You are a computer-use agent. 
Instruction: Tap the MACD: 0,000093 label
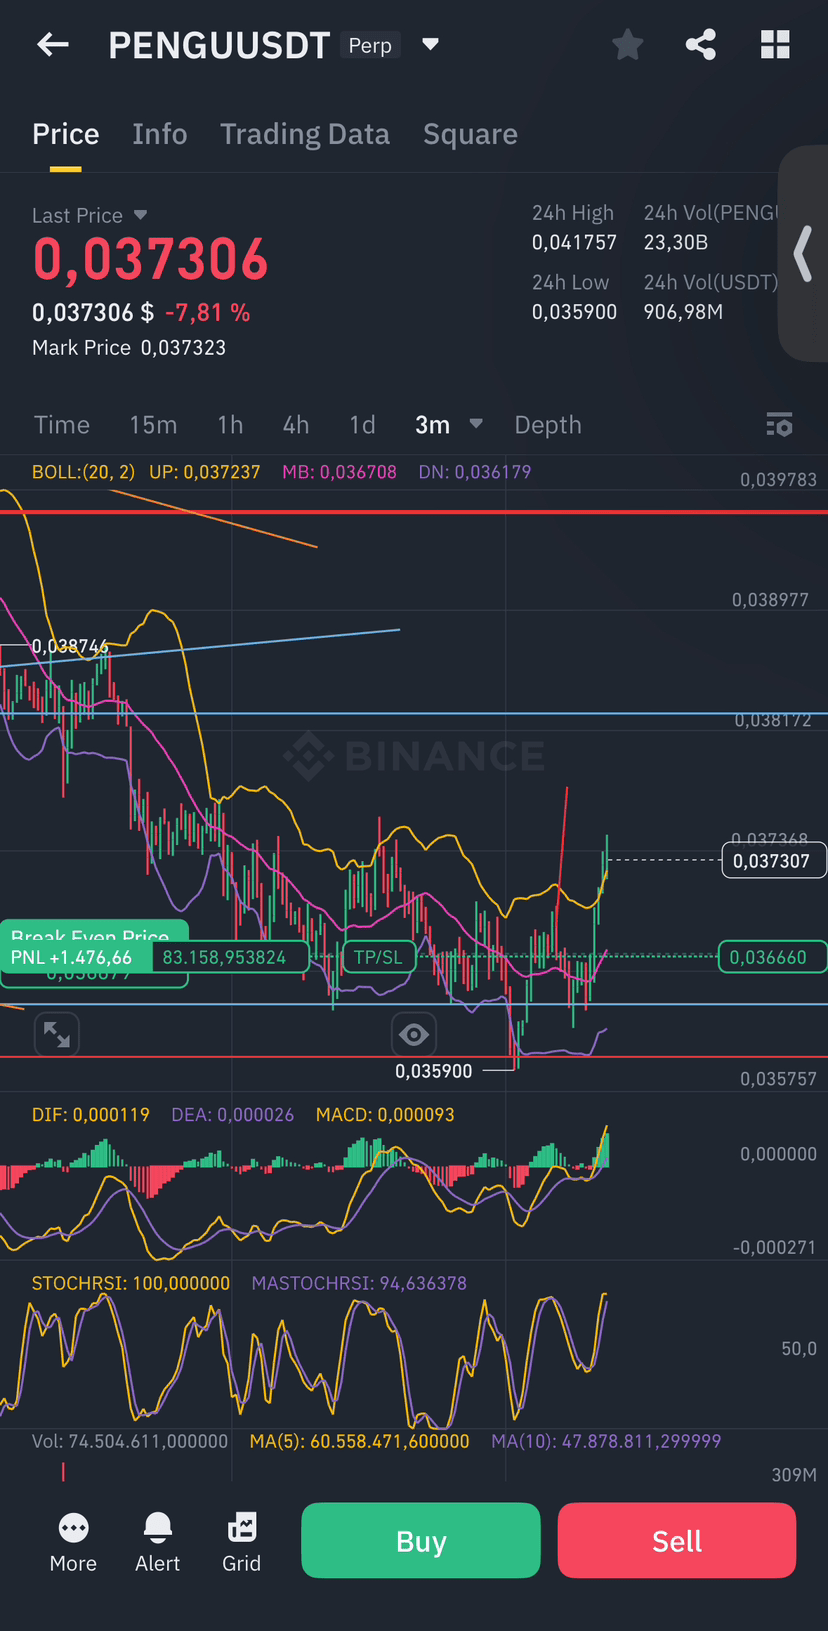[385, 1115]
